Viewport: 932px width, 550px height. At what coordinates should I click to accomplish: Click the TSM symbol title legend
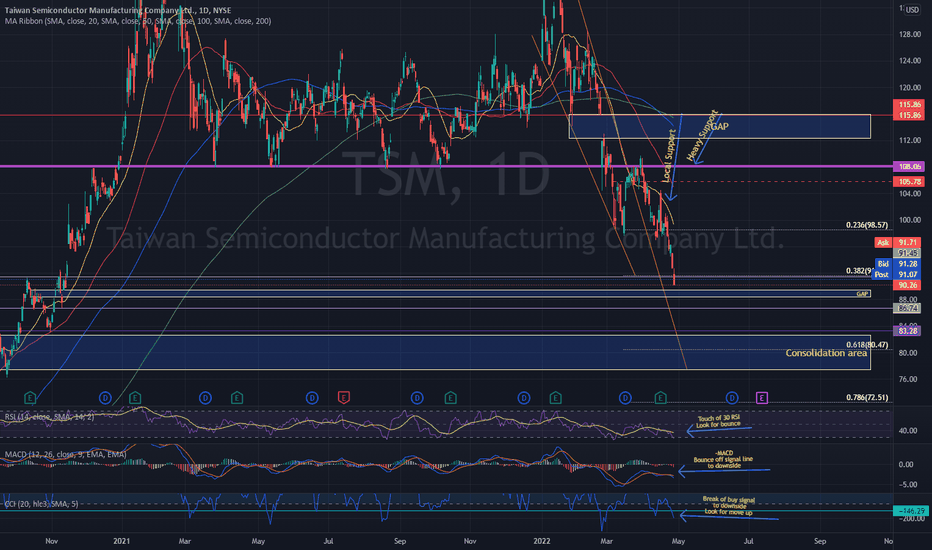(x=118, y=10)
